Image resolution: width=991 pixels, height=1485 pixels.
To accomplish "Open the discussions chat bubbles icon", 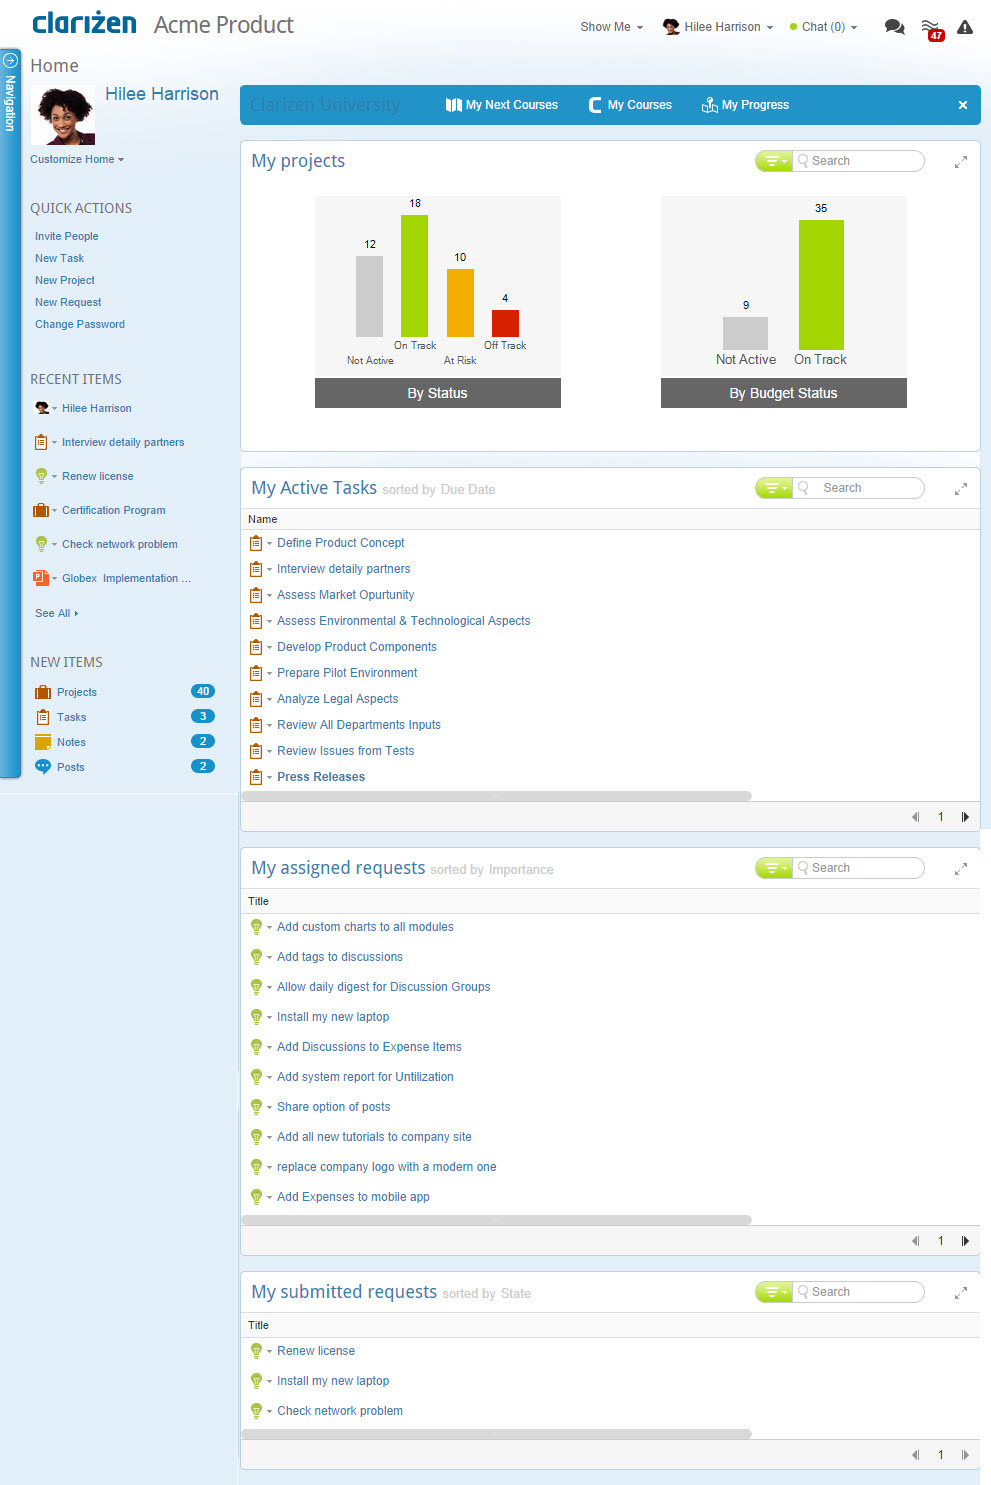I will [894, 27].
